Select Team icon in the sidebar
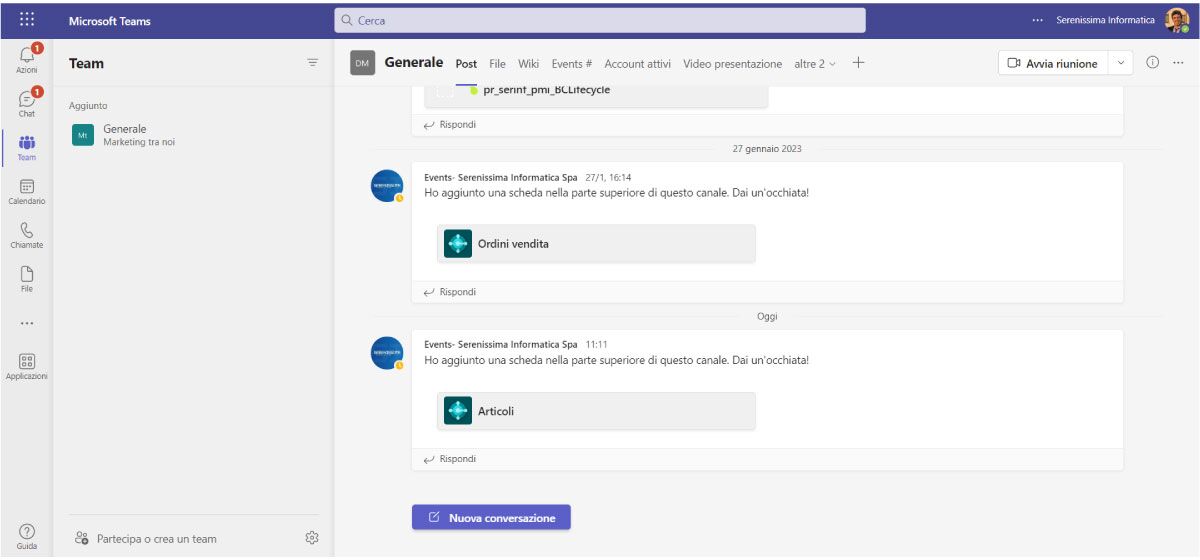Screen dimensions: 1200x560 (x=27, y=147)
